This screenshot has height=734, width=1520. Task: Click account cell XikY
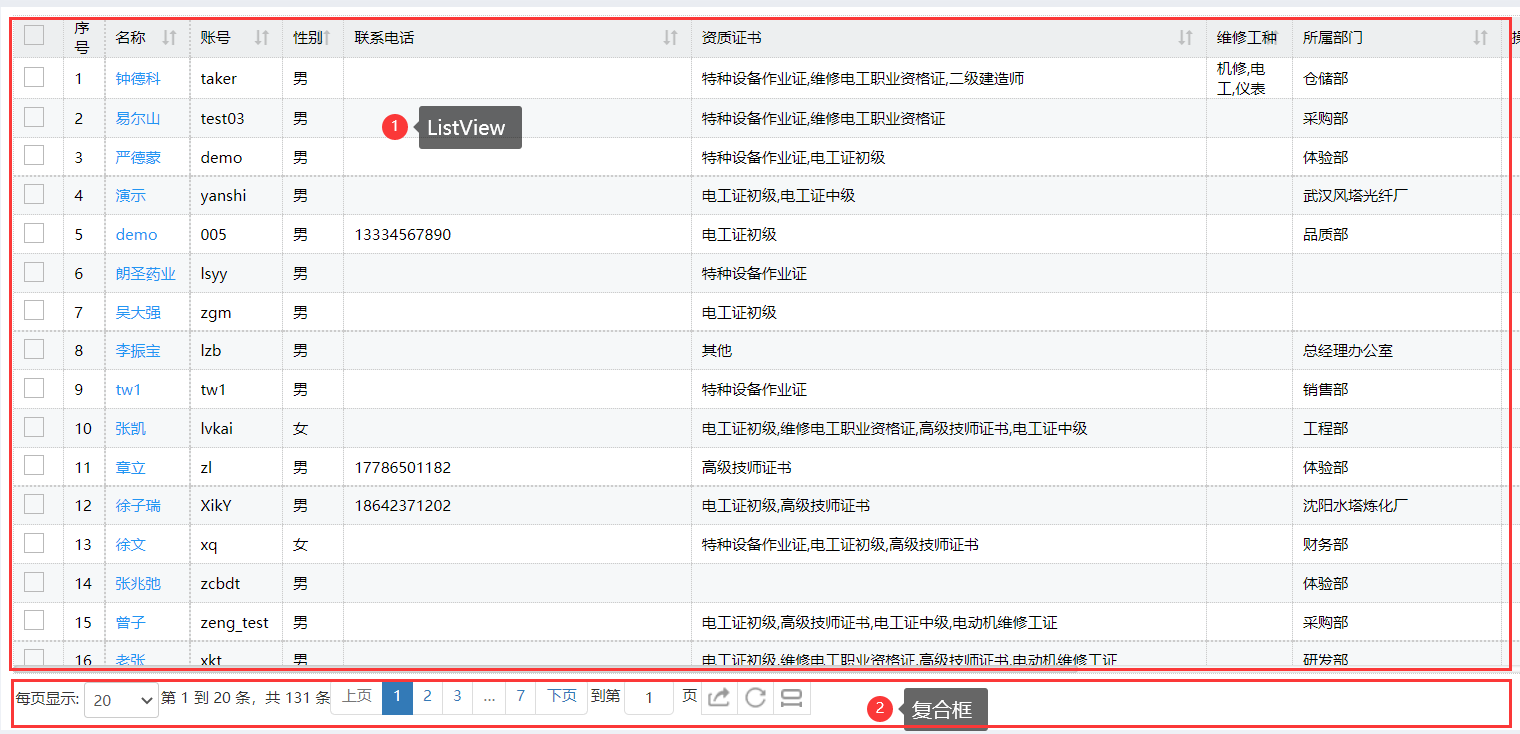click(216, 506)
